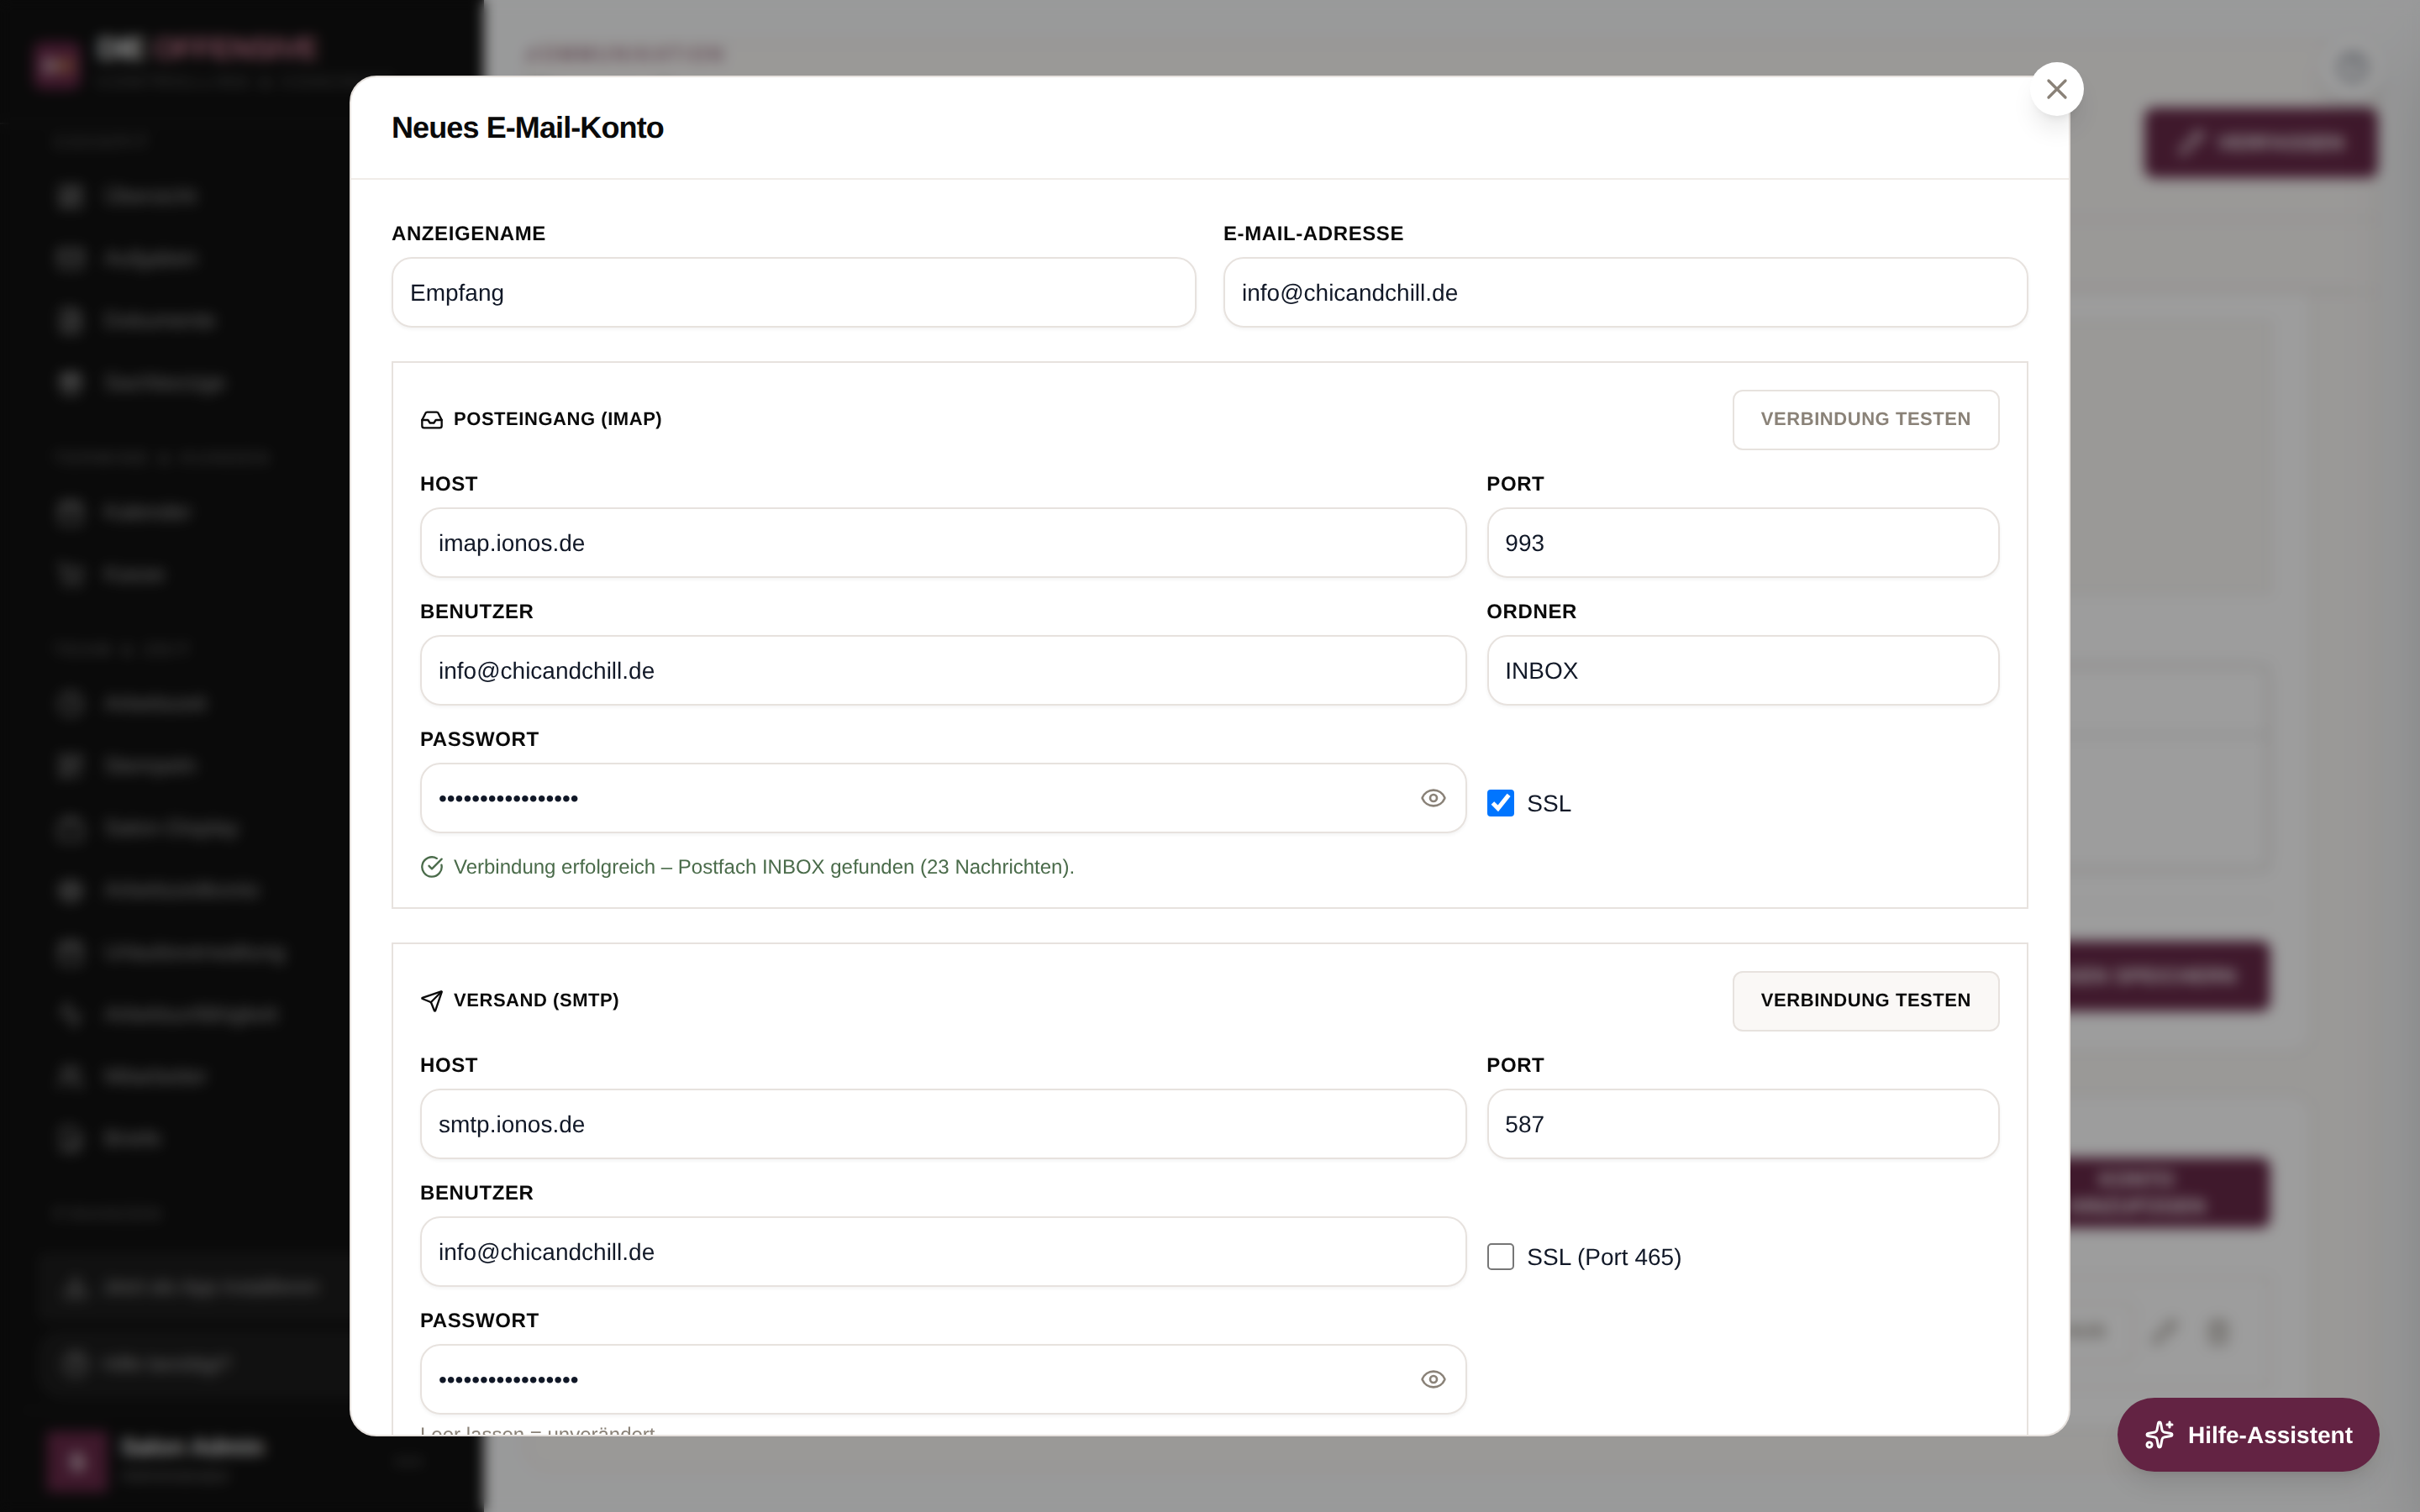This screenshot has width=2420, height=1512.
Task: Show the IMAP password with eye icon
Action: click(1433, 798)
